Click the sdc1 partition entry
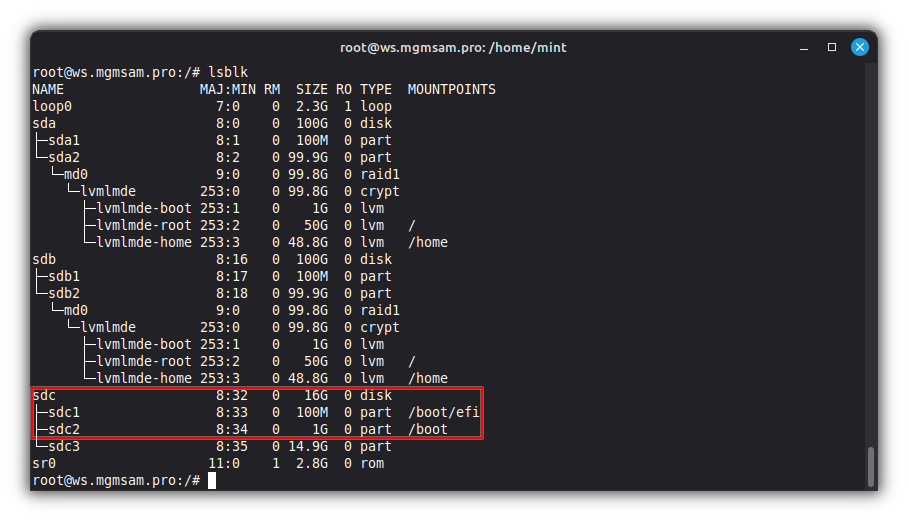The height and width of the screenshot is (521, 908). (64, 412)
